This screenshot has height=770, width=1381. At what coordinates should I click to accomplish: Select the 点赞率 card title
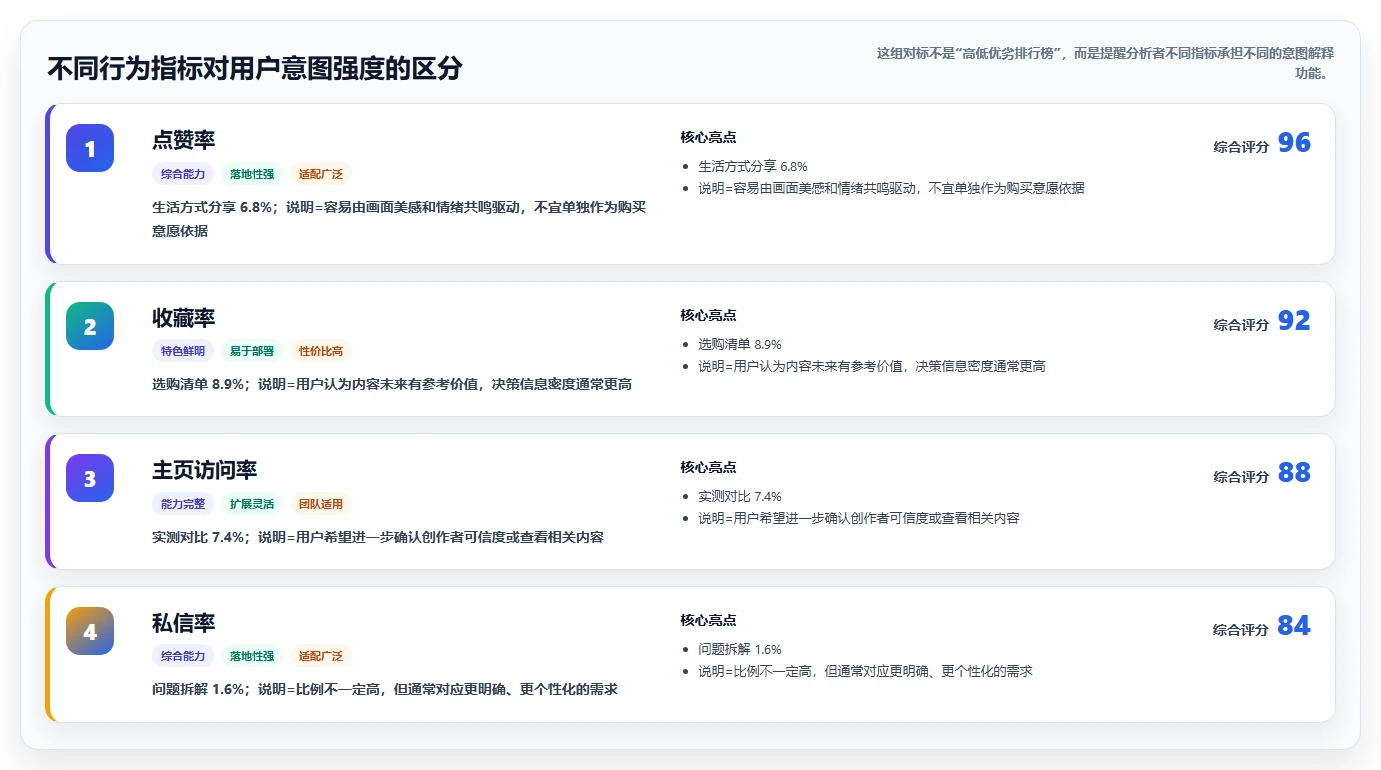pyautogui.click(x=184, y=140)
